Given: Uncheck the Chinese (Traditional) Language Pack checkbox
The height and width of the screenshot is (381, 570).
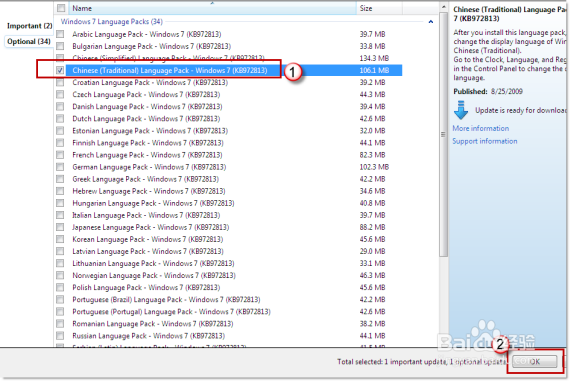Looking at the screenshot, I should 60,70.
